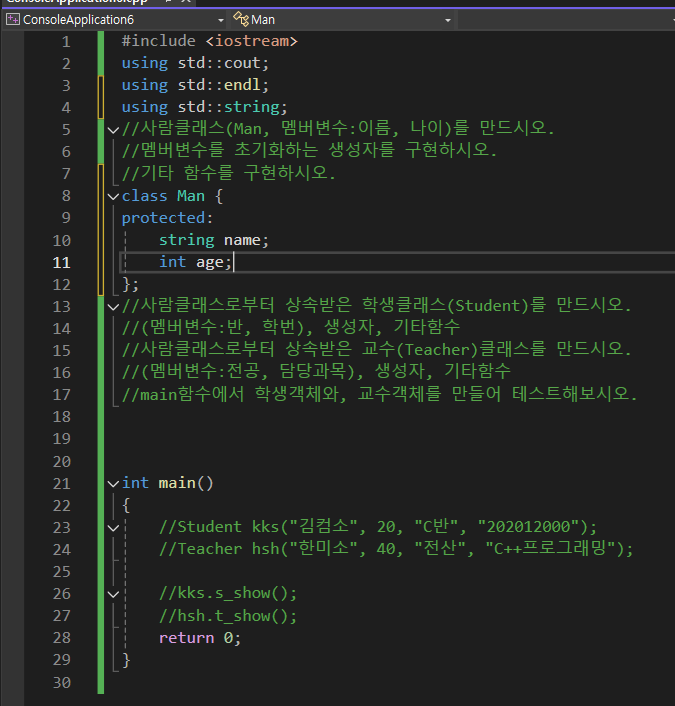Click 'using std::string;' on line 4
Screen dimensions: 675x706
pos(204,107)
